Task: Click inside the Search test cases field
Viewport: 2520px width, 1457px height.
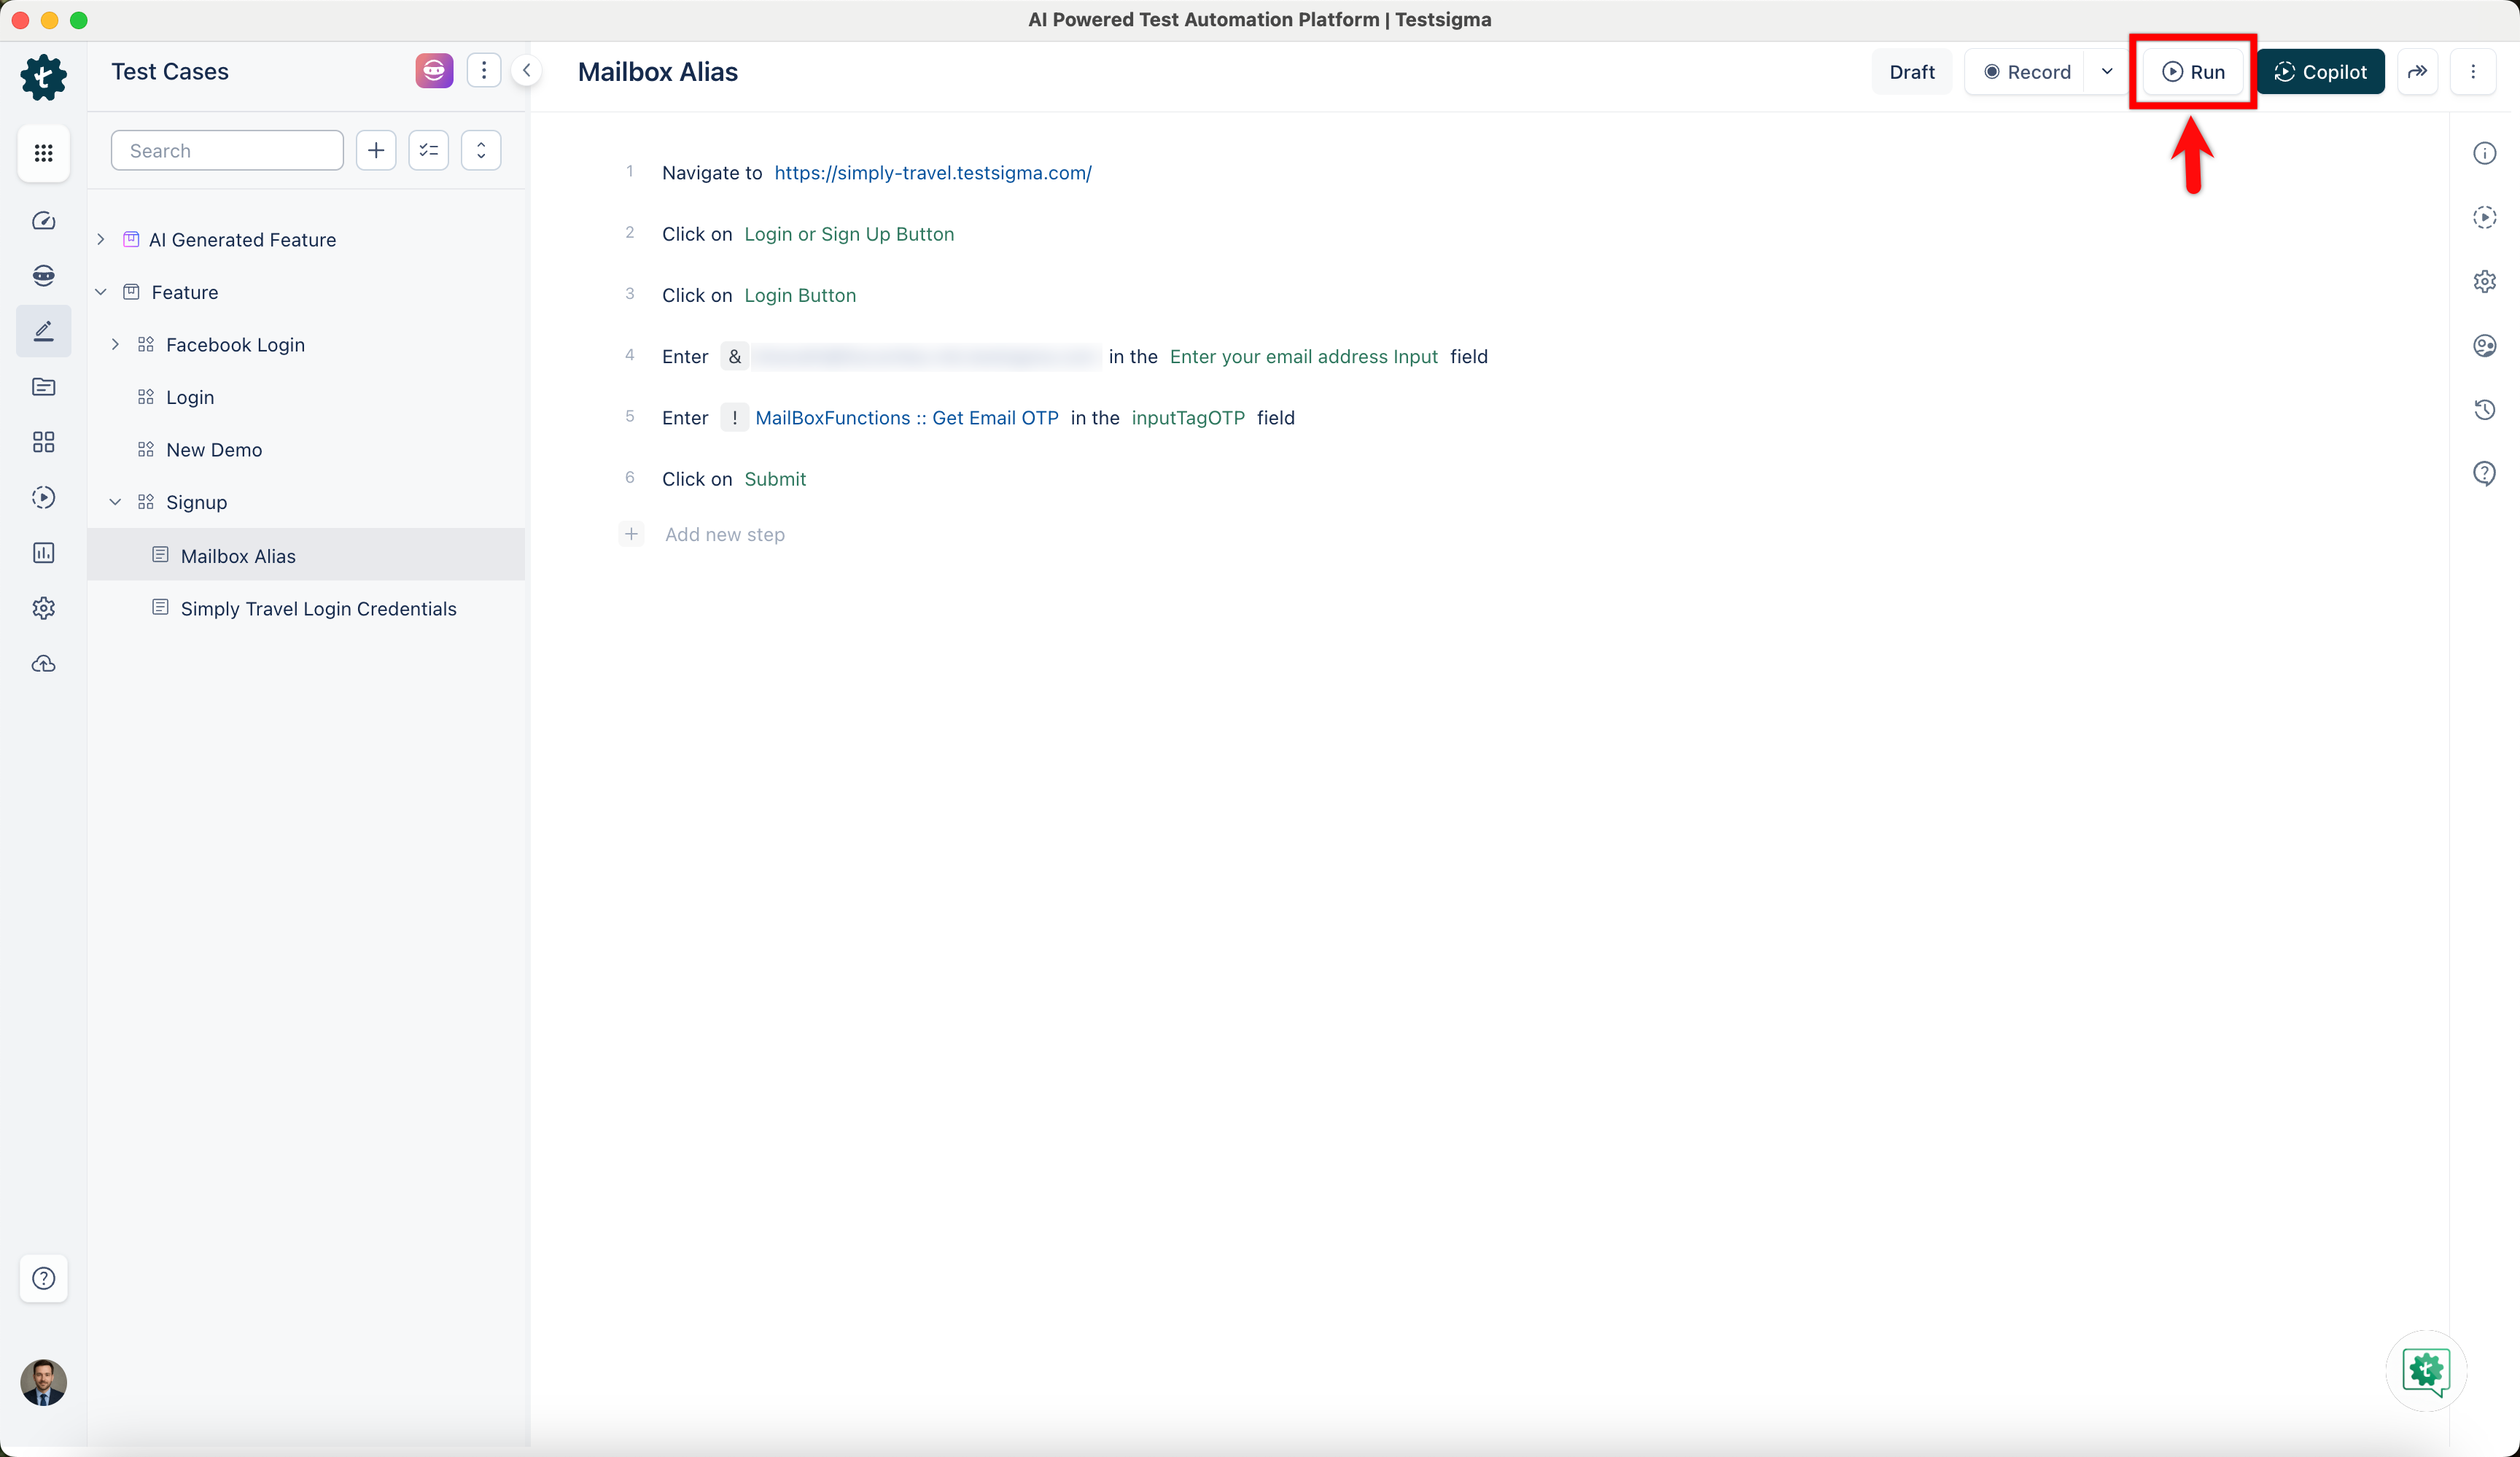Action: click(227, 150)
